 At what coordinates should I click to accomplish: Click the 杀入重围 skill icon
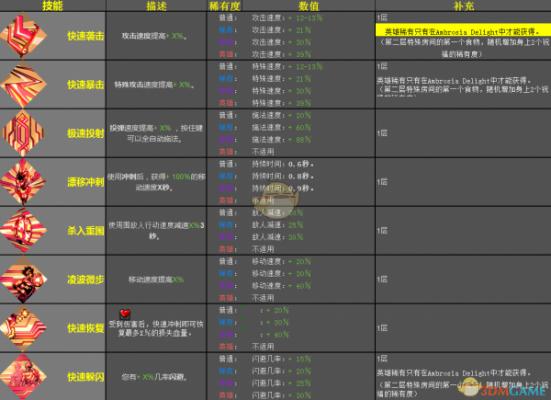tap(23, 230)
